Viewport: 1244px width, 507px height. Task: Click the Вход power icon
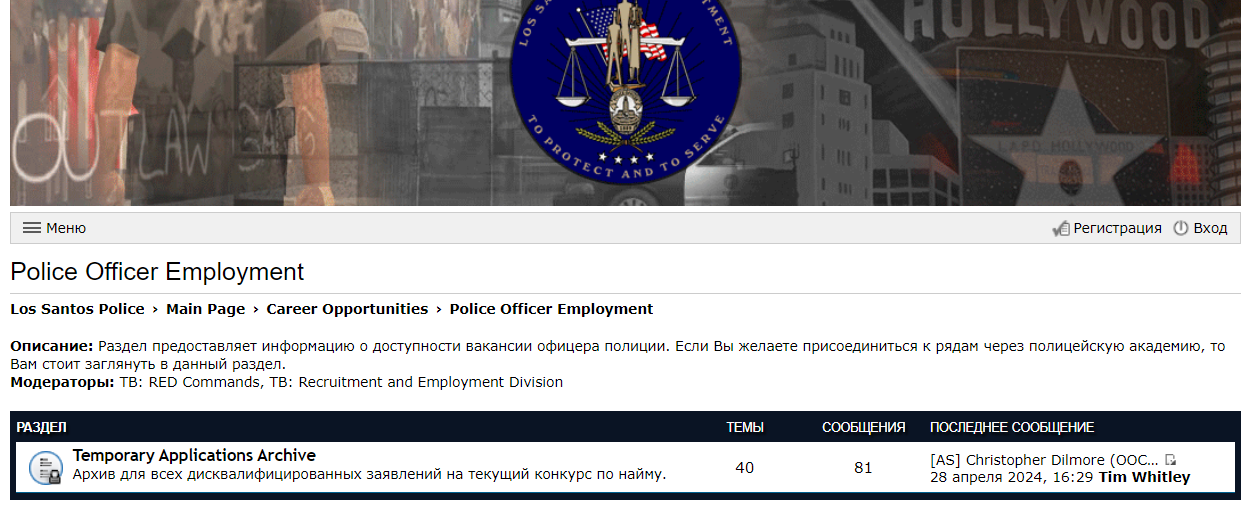click(x=1181, y=228)
